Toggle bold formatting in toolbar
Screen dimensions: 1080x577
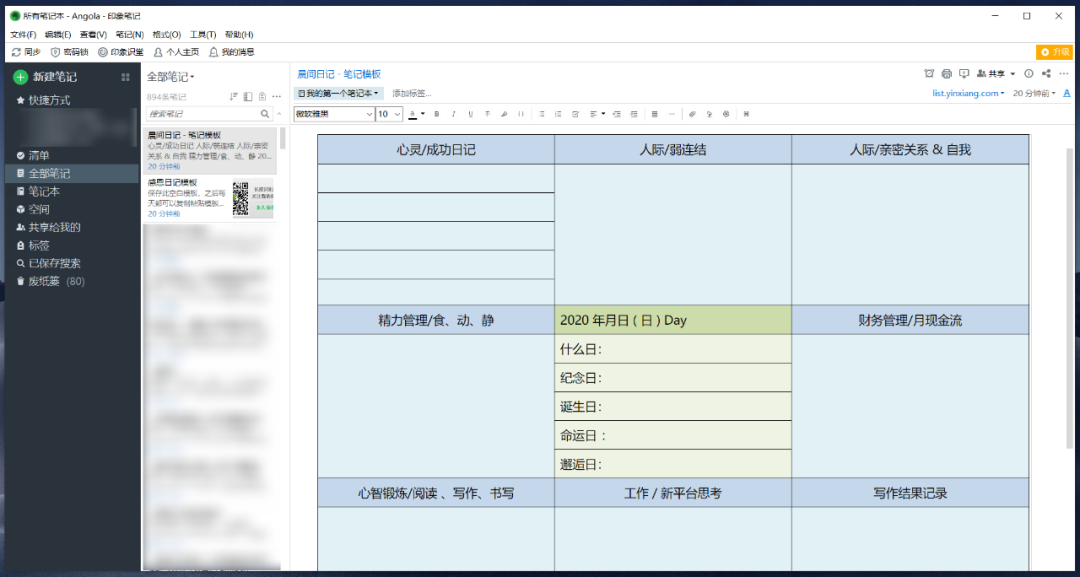437,114
